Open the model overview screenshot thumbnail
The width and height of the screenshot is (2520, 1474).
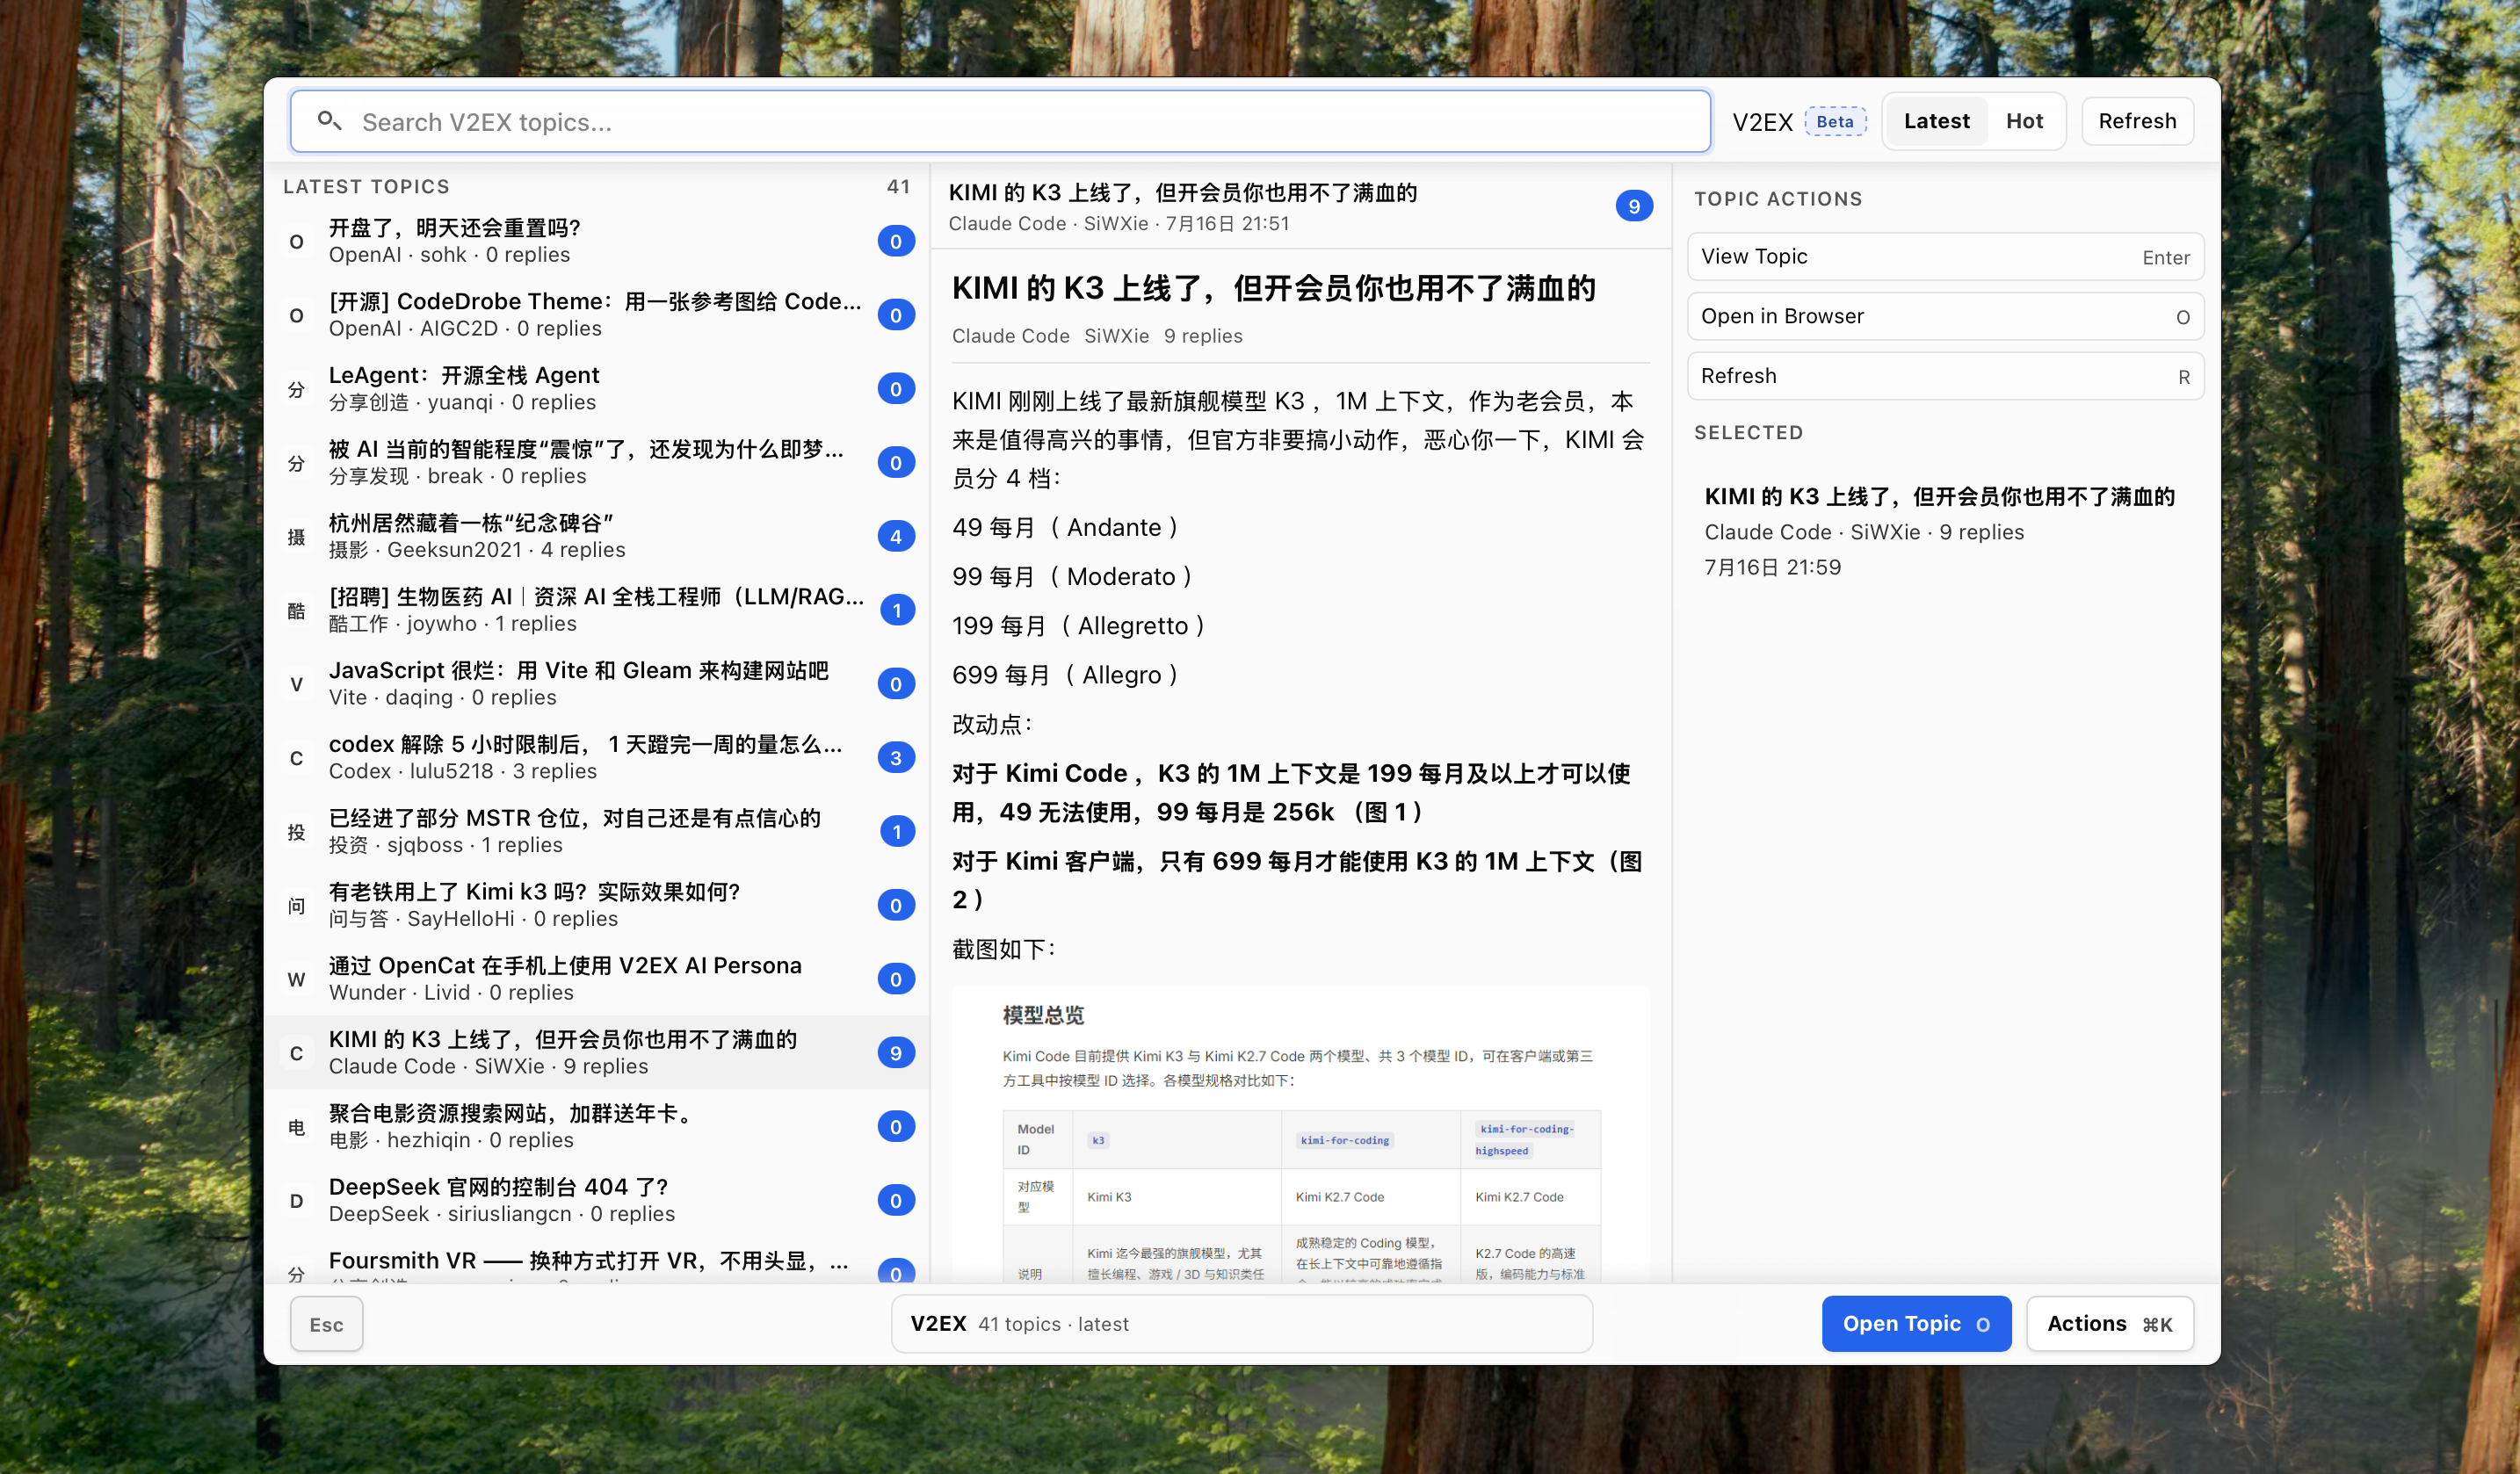tap(1301, 1135)
